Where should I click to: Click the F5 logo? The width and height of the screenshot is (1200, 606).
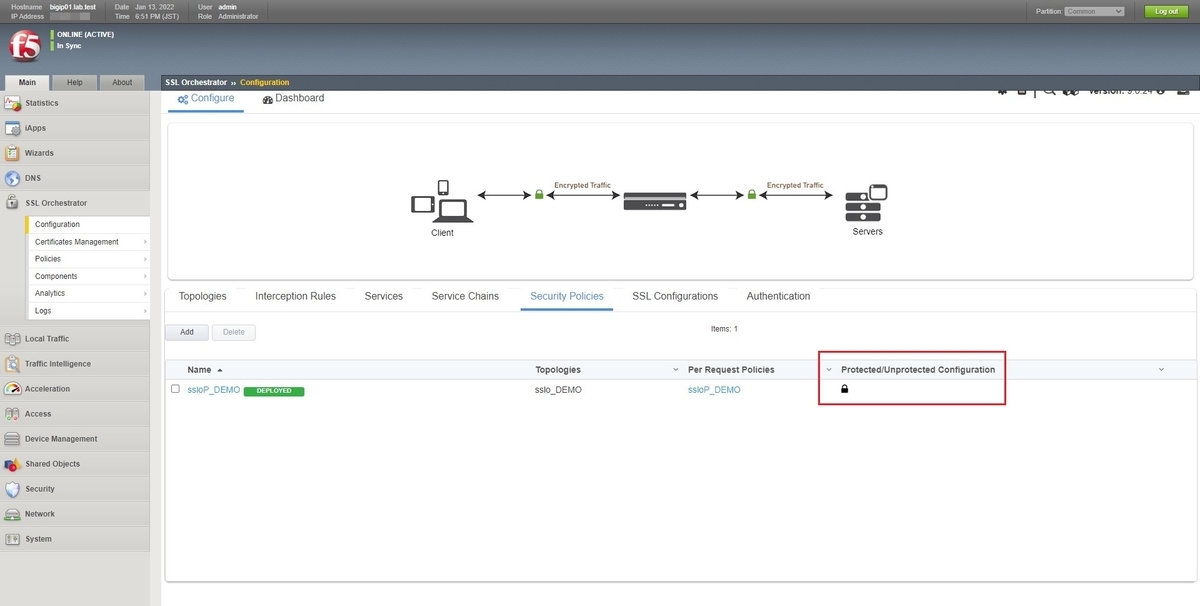pos(25,46)
